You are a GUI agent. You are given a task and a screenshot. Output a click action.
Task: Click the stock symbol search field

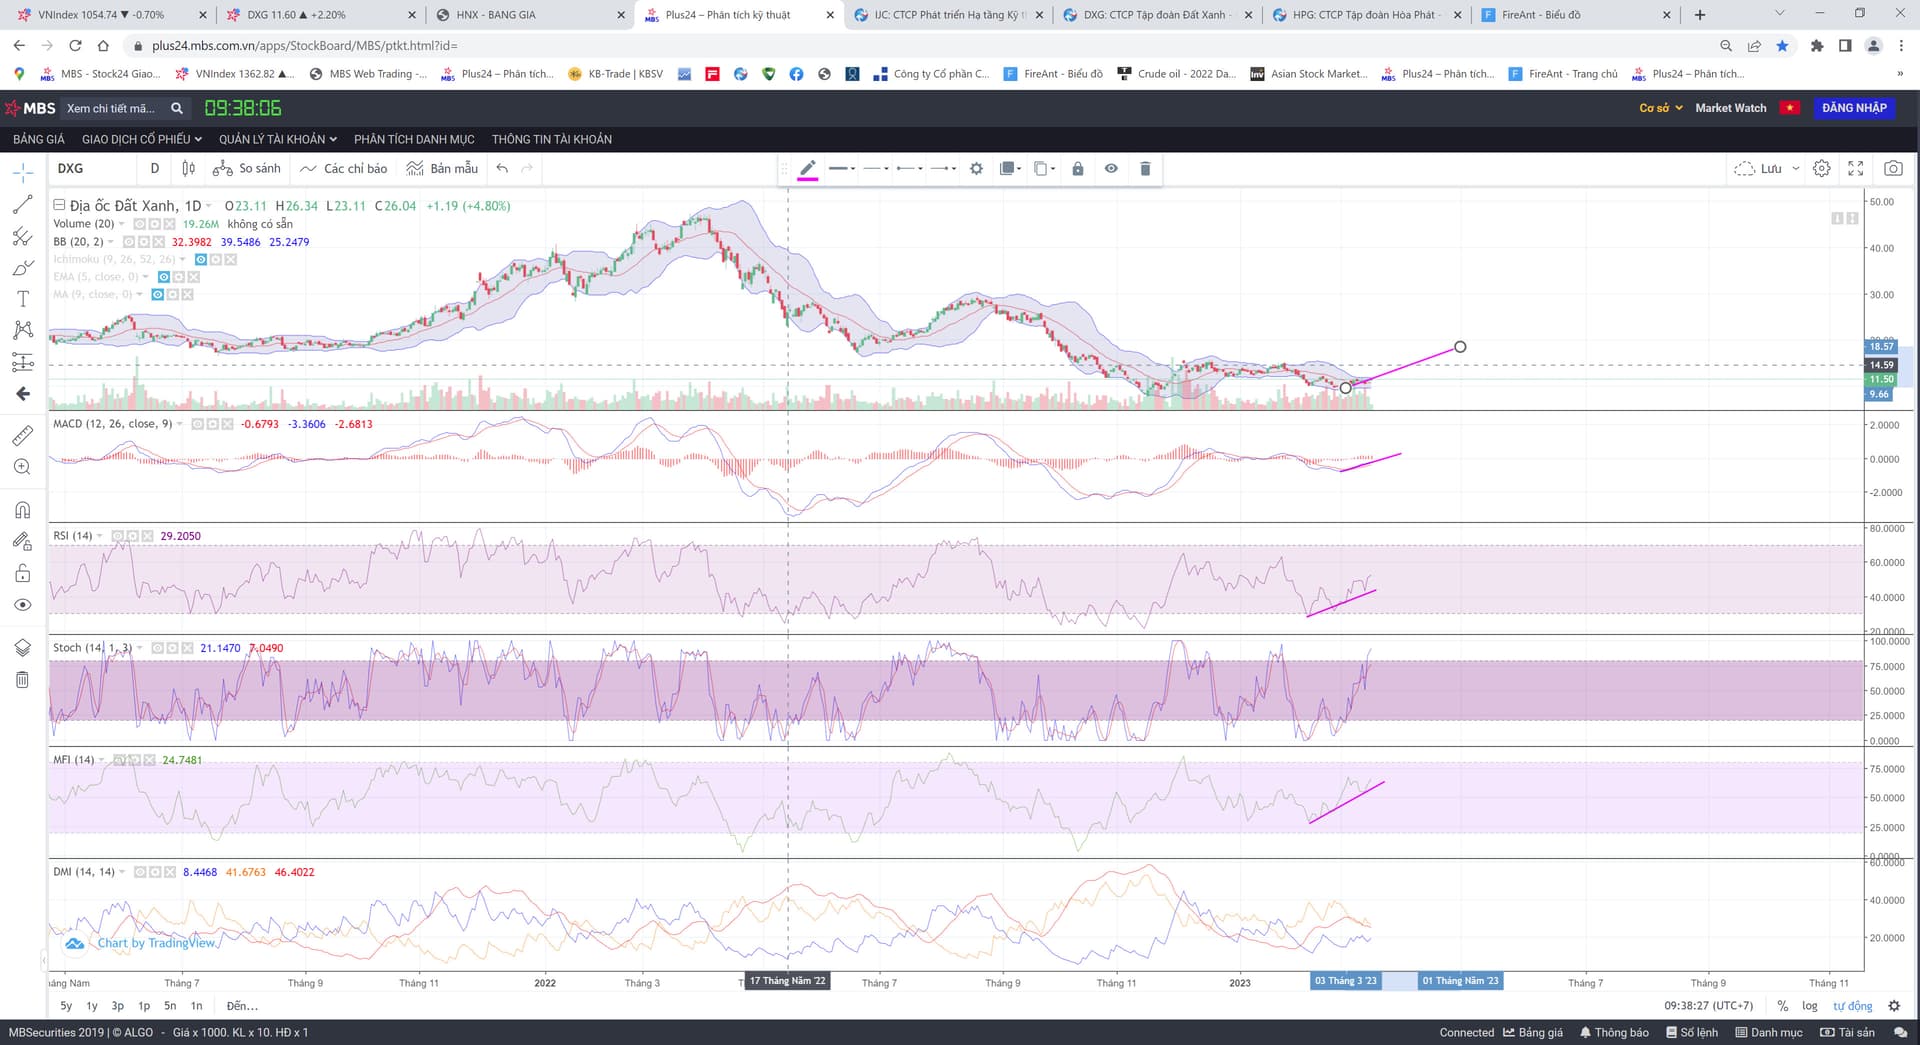112,108
